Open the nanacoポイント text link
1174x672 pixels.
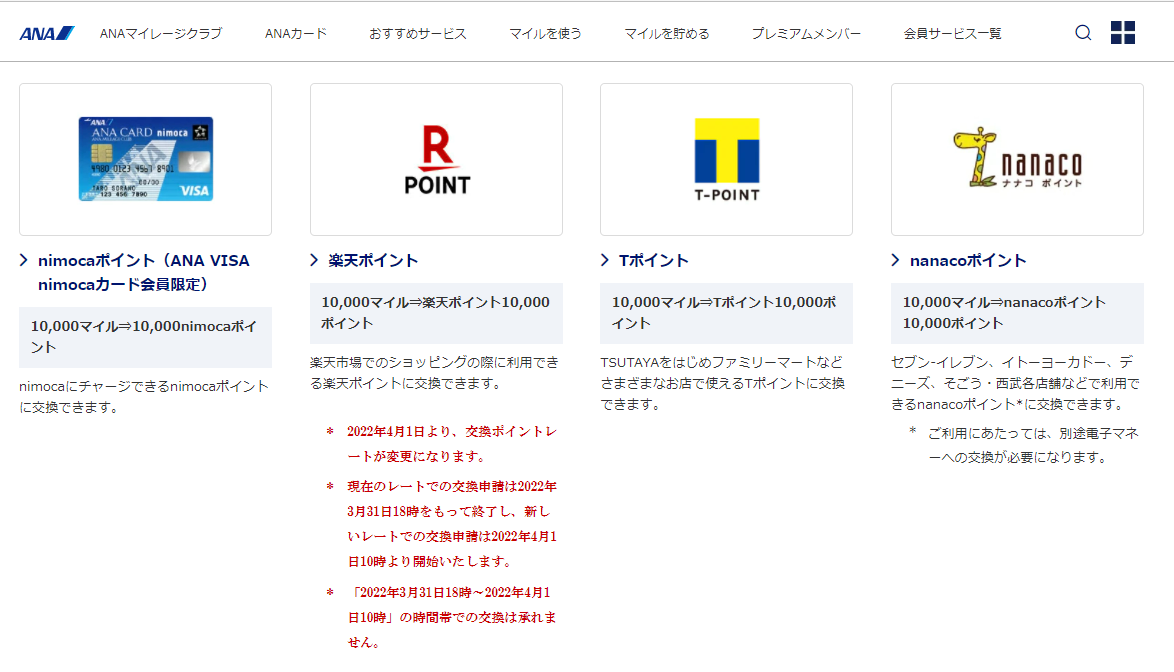click(x=968, y=260)
